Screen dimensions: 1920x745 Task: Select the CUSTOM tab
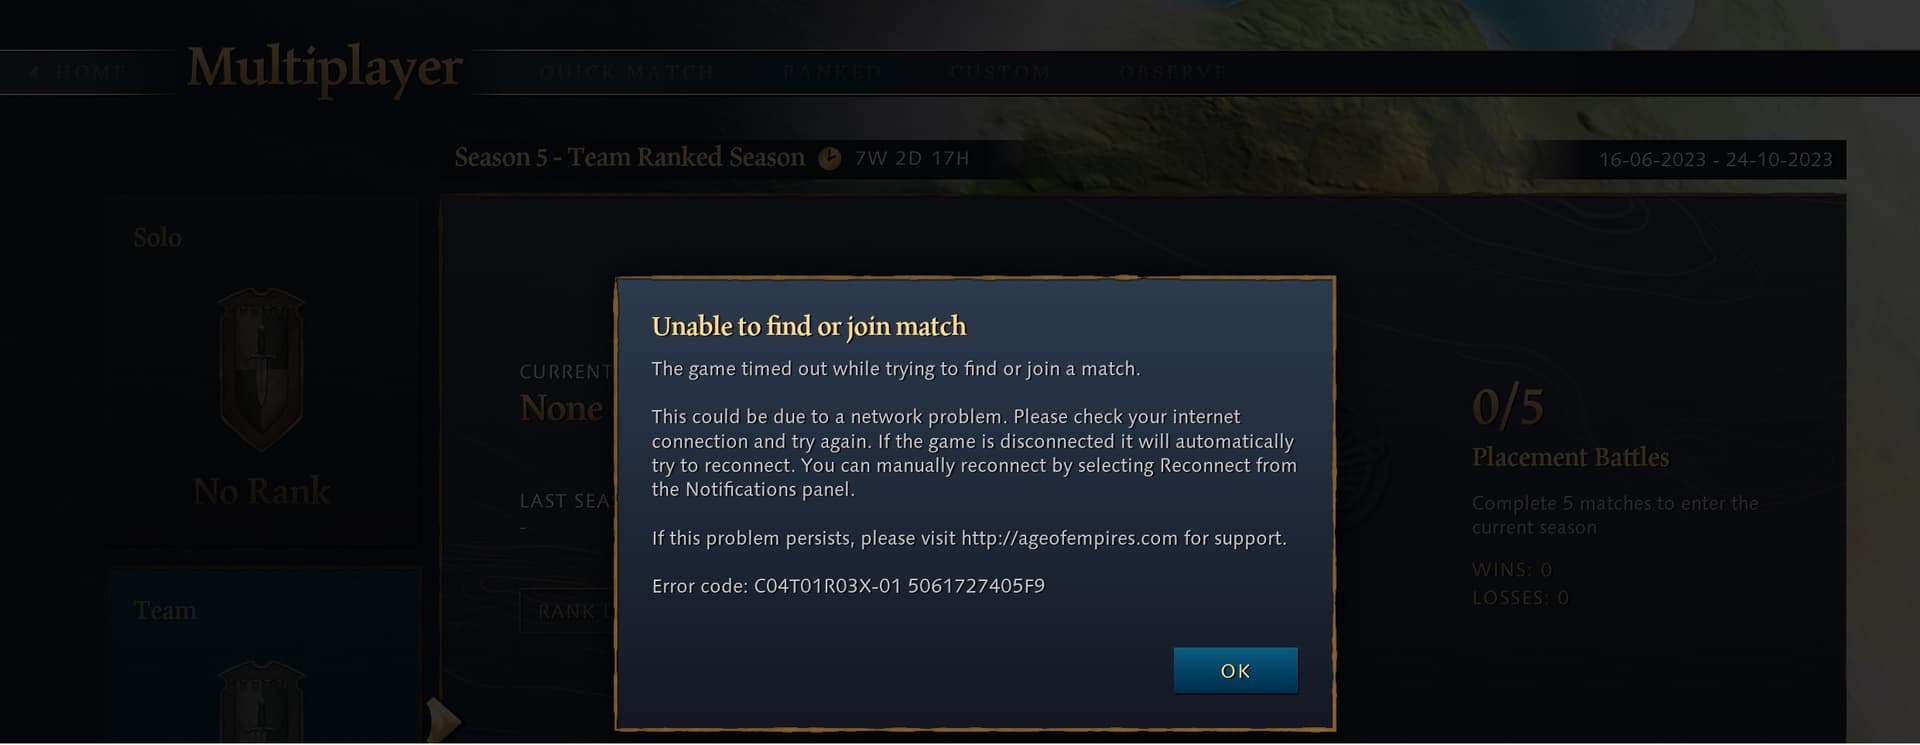click(1000, 72)
